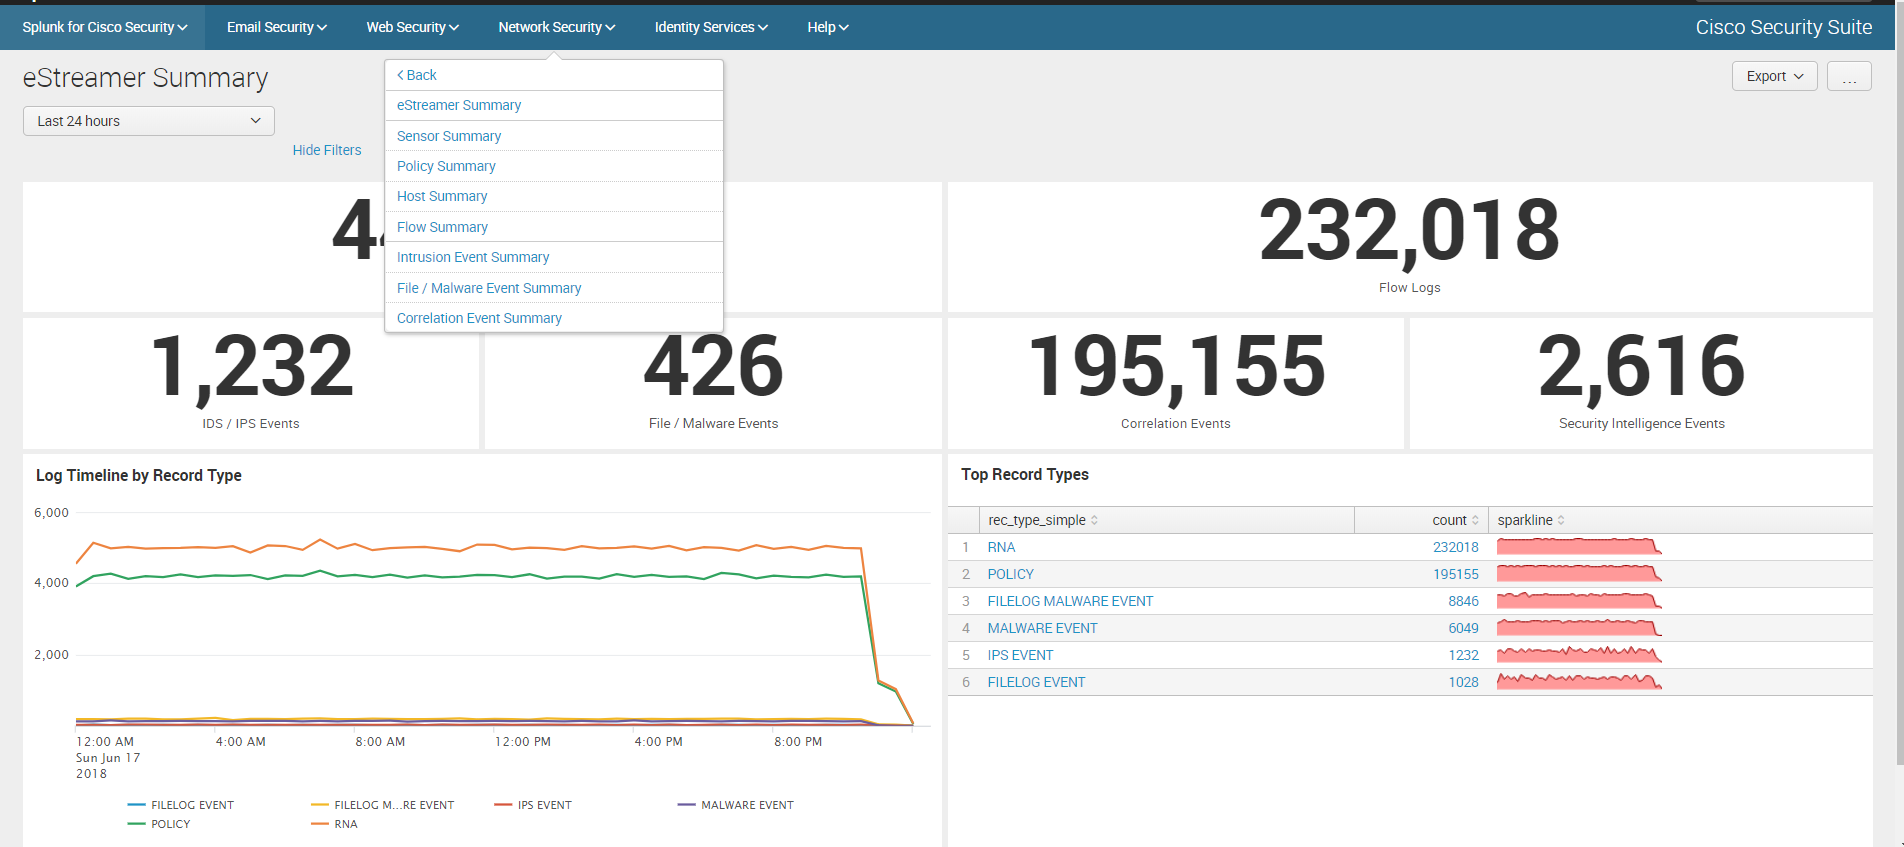
Task: Choose Sensor Summary from menu
Action: [x=449, y=136]
